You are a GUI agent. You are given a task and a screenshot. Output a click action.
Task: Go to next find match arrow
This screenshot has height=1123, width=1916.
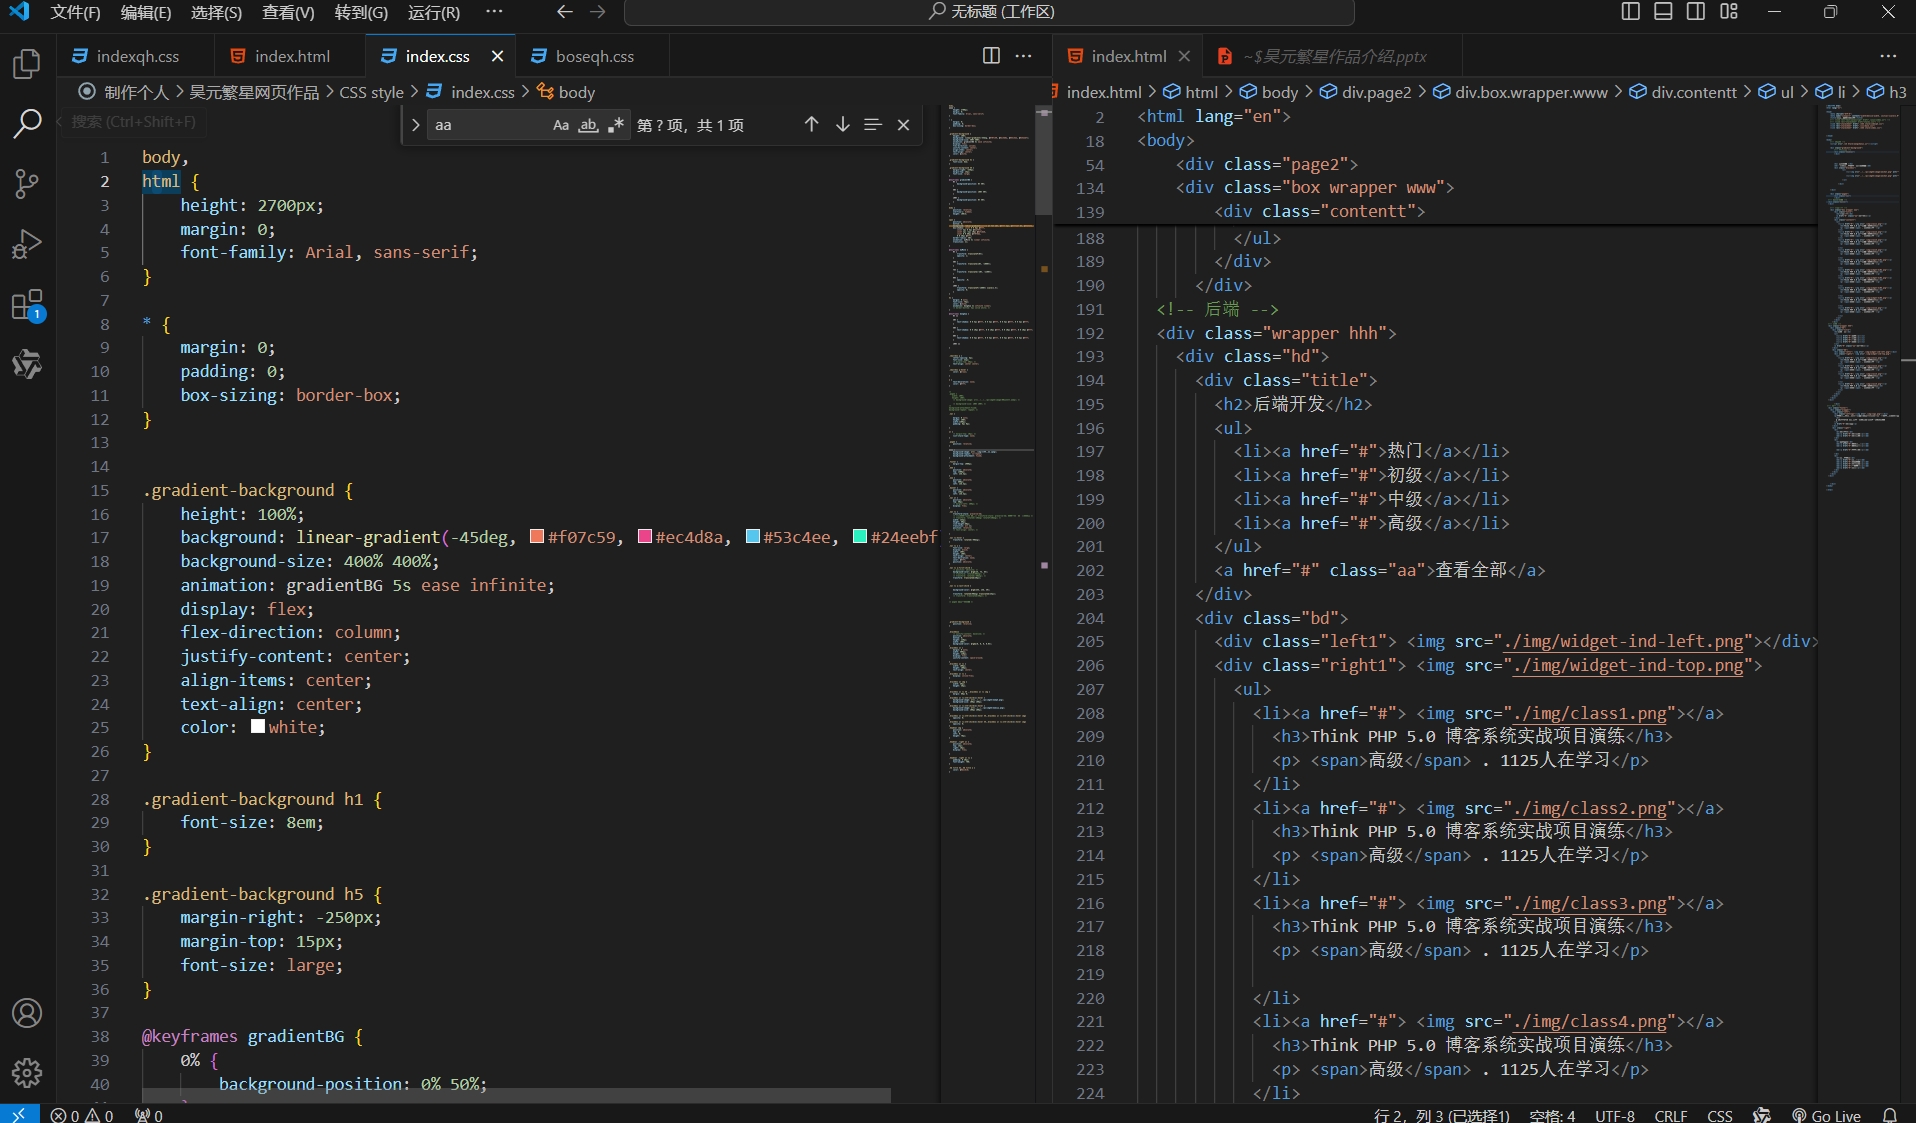coord(842,124)
